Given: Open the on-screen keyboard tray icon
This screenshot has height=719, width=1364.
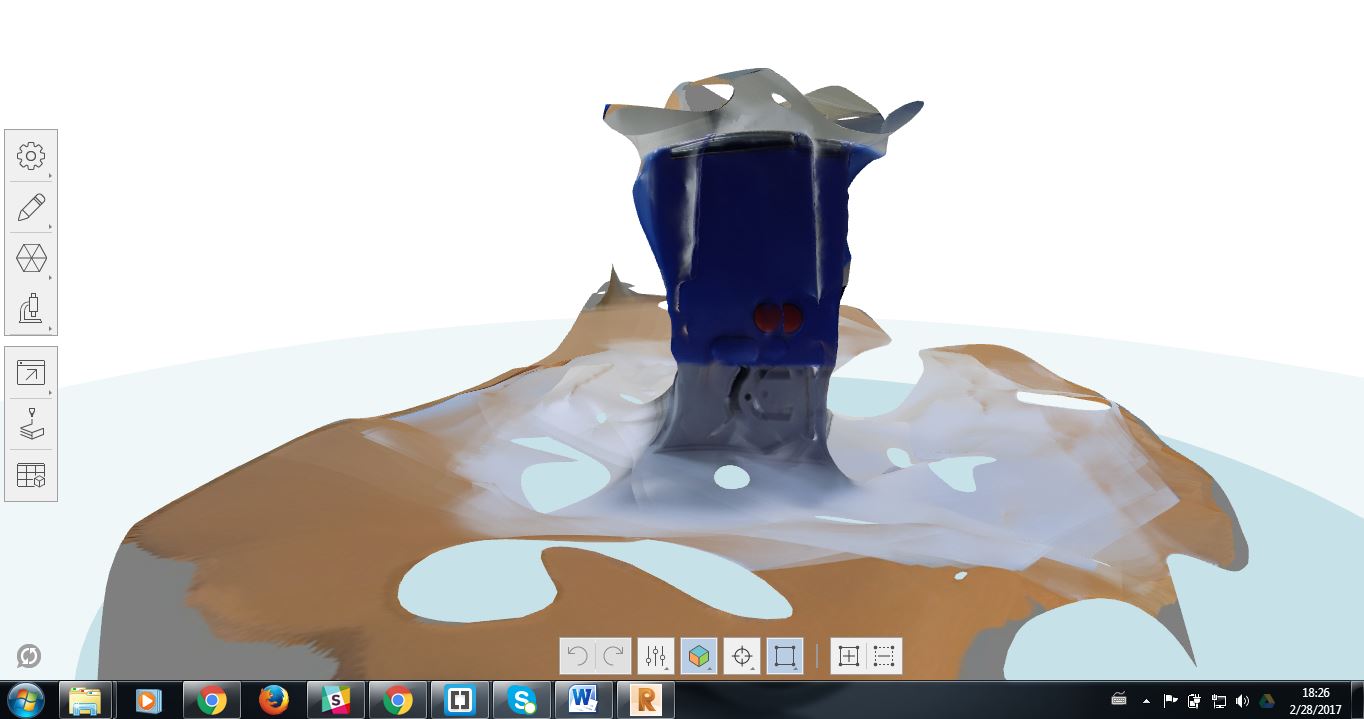Looking at the screenshot, I should (x=1119, y=700).
